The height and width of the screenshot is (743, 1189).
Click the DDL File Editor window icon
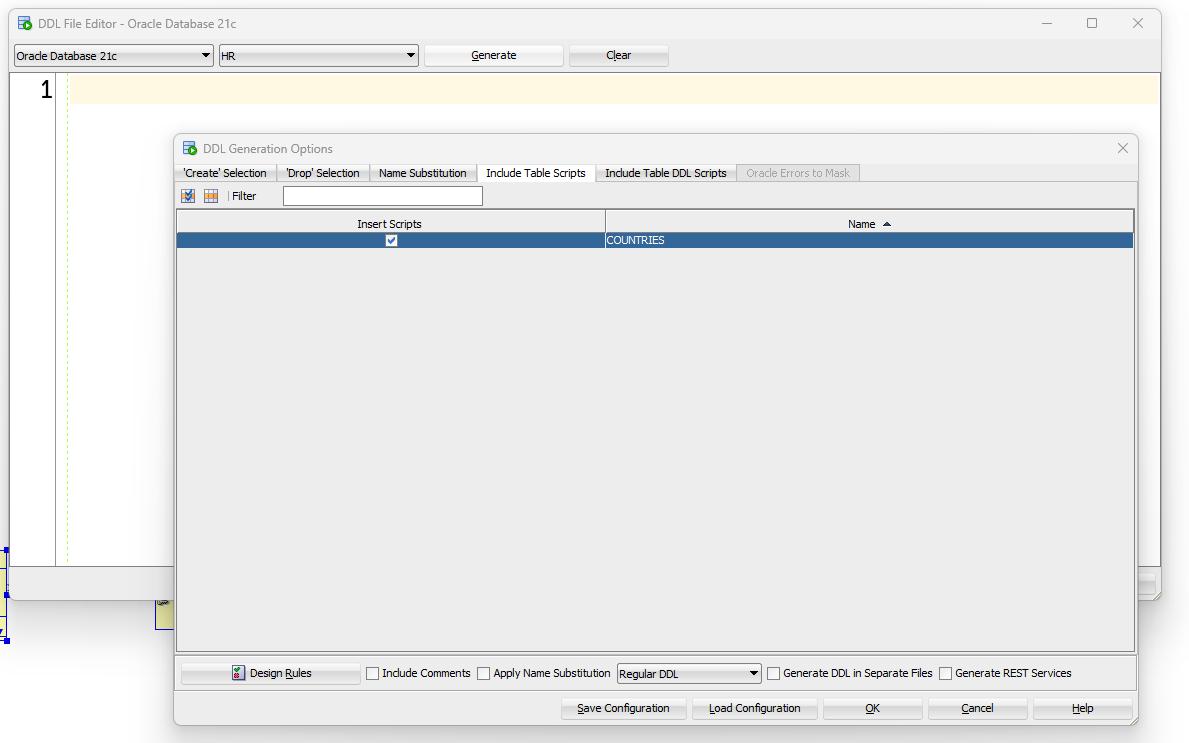[x=25, y=24]
